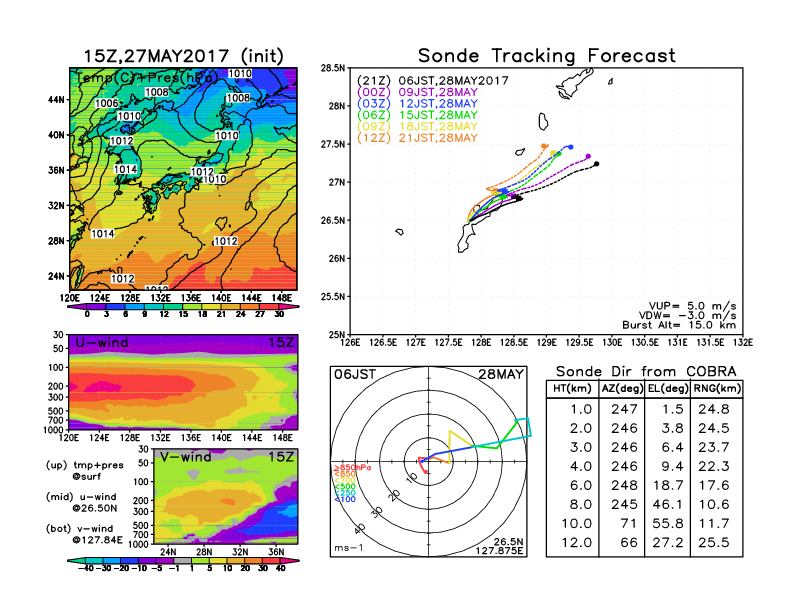
Task: Click the green '<500' hodograph legend entry
Action: 344,487
